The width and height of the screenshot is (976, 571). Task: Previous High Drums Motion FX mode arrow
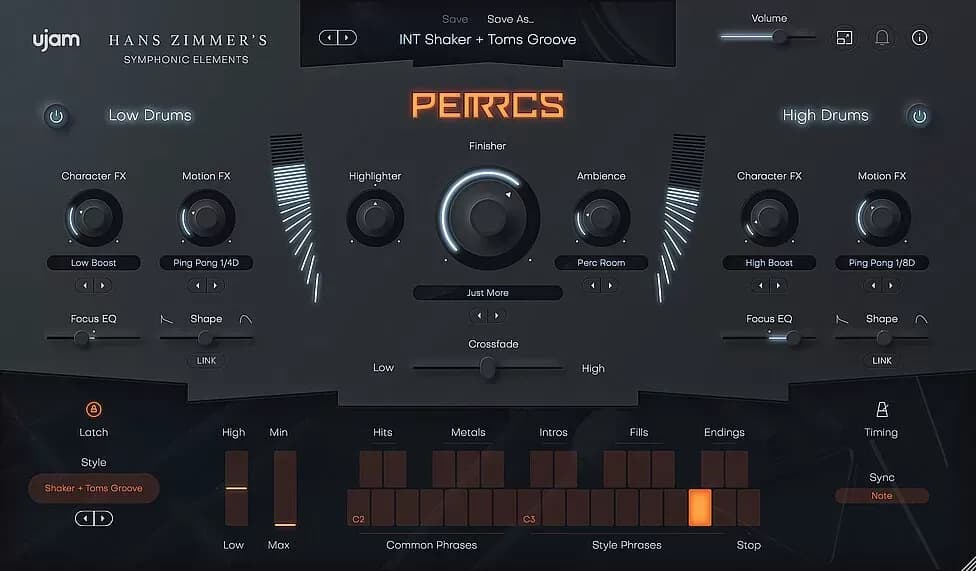873,286
